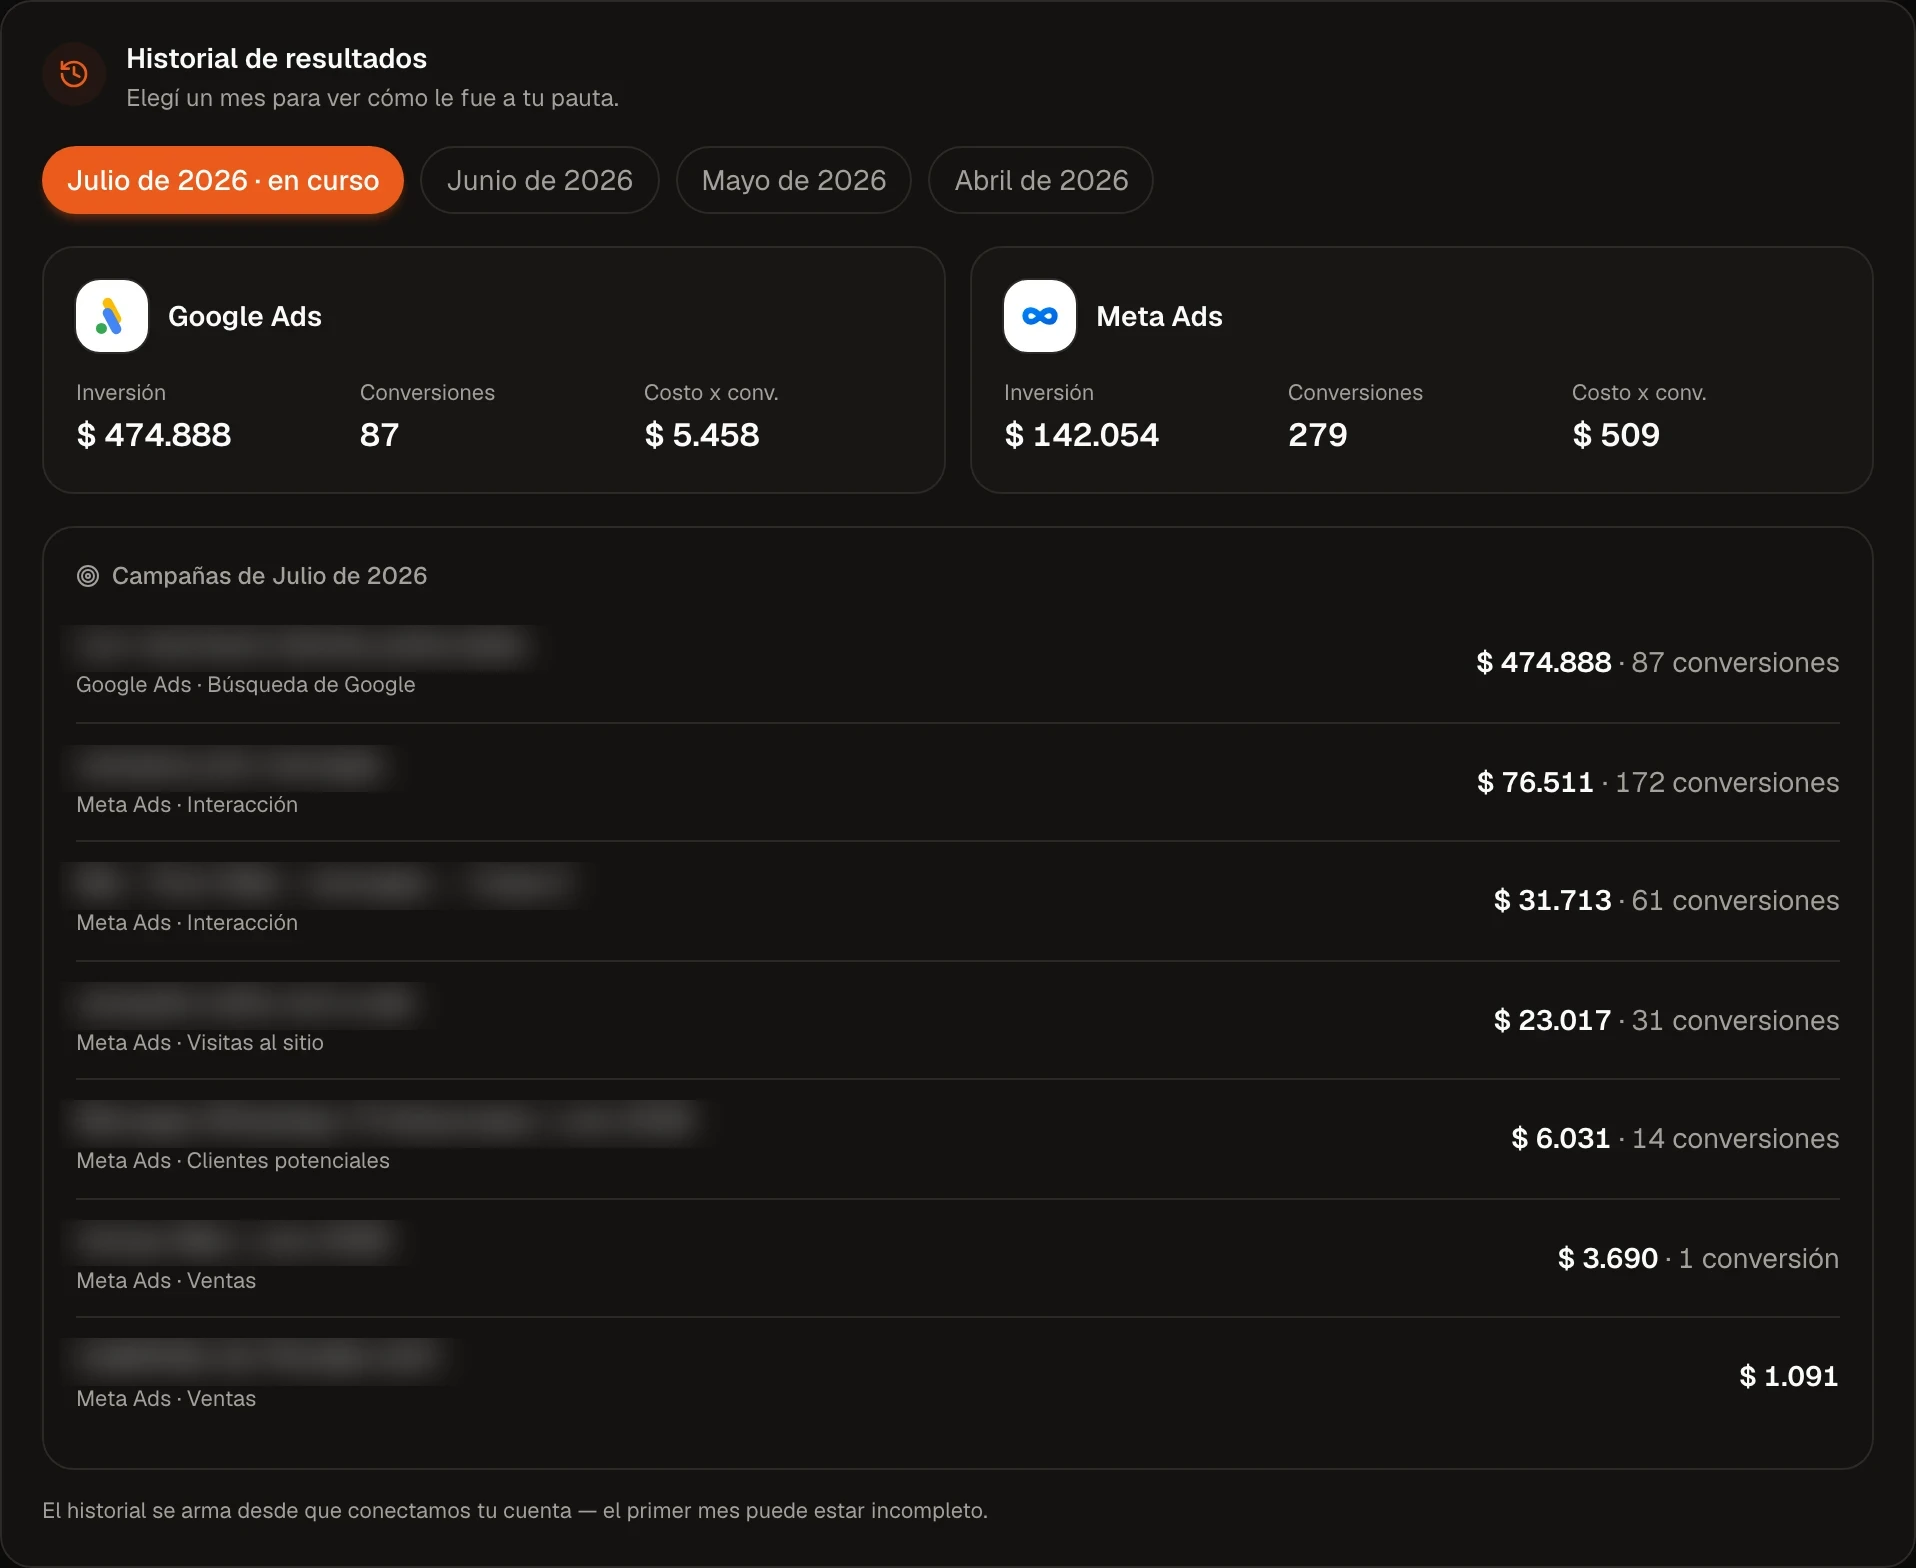
Task: Click '$ 474.888' in the Búsqueda de Google row
Action: point(1544,663)
